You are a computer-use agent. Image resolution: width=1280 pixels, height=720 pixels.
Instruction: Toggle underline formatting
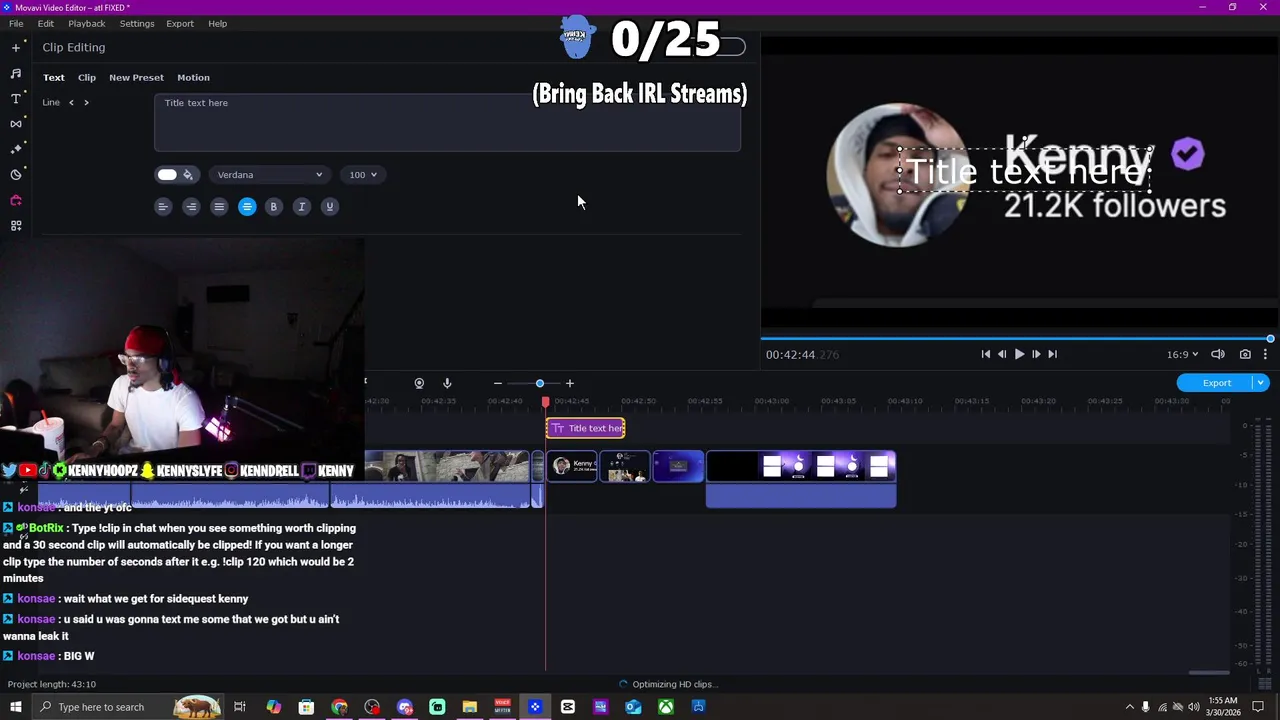[x=329, y=207]
